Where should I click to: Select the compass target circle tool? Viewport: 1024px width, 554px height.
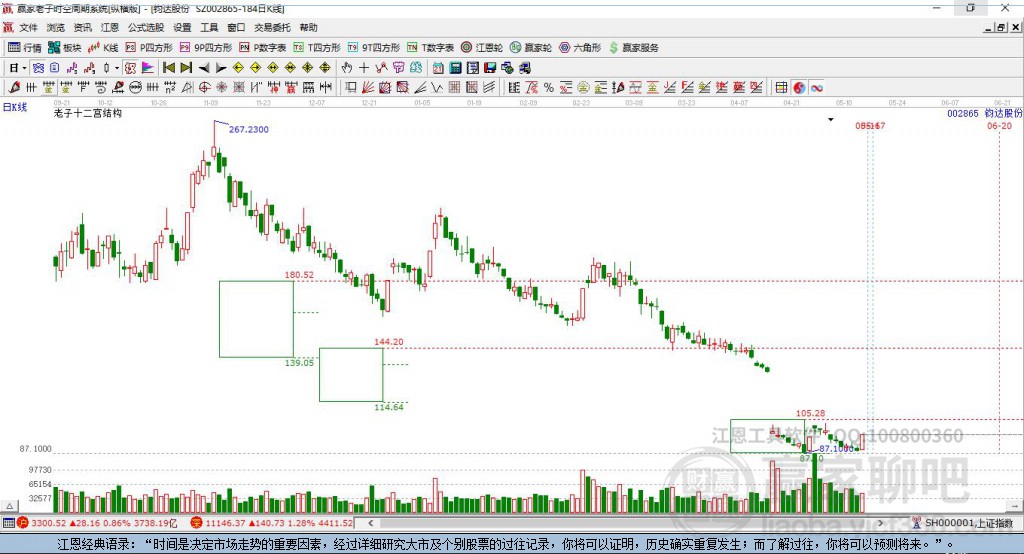click(204, 88)
